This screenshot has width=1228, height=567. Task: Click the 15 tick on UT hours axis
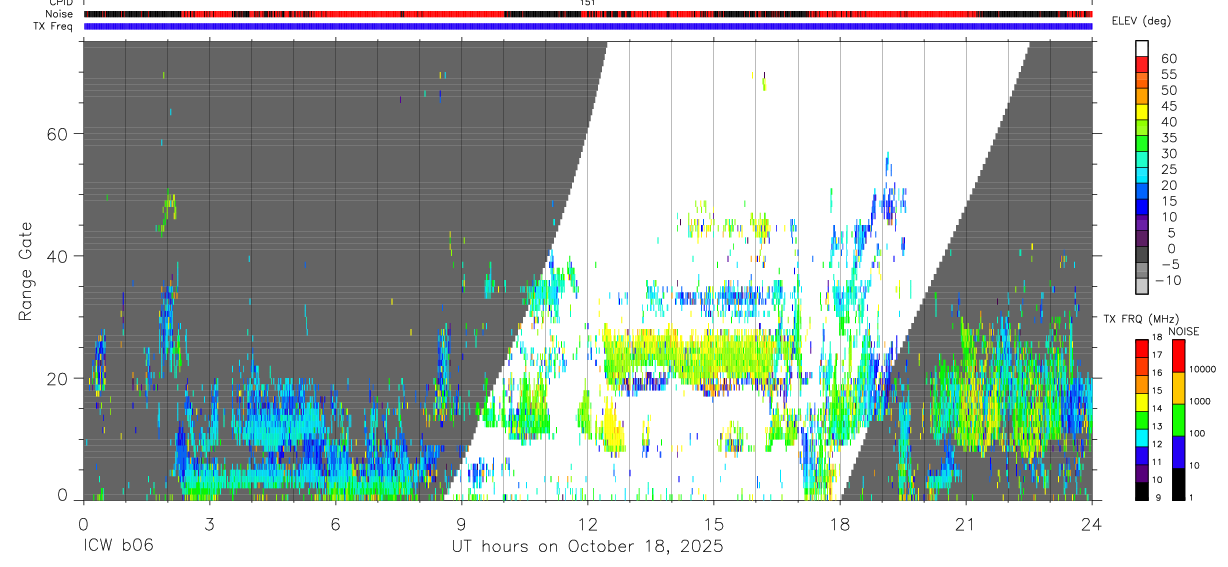(x=714, y=524)
